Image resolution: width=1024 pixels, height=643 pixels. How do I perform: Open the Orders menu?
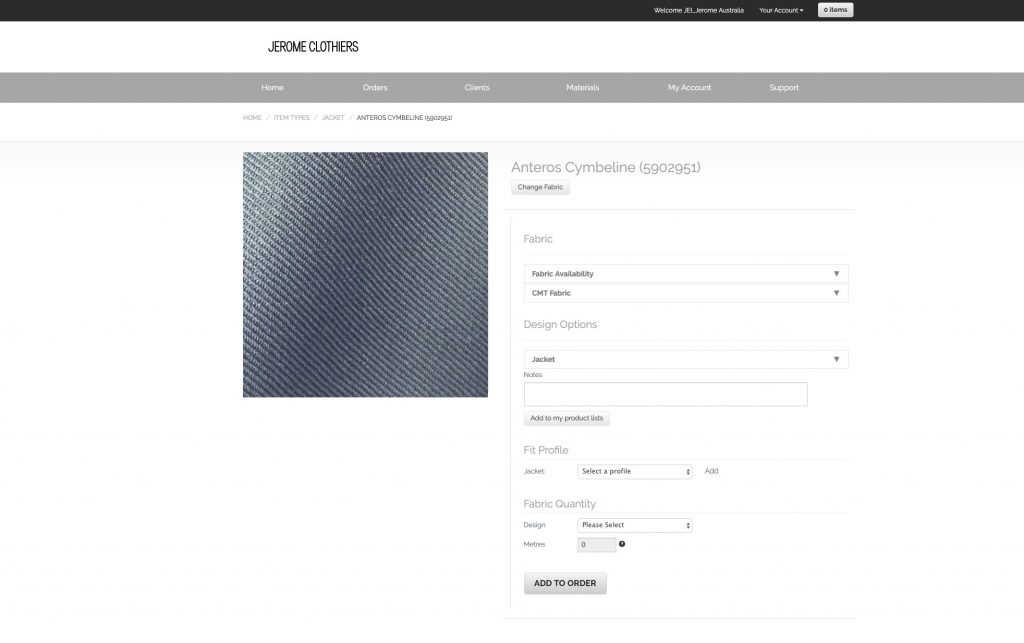coord(375,88)
